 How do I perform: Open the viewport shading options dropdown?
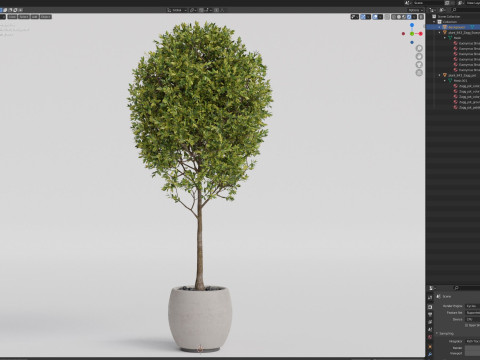414,17
